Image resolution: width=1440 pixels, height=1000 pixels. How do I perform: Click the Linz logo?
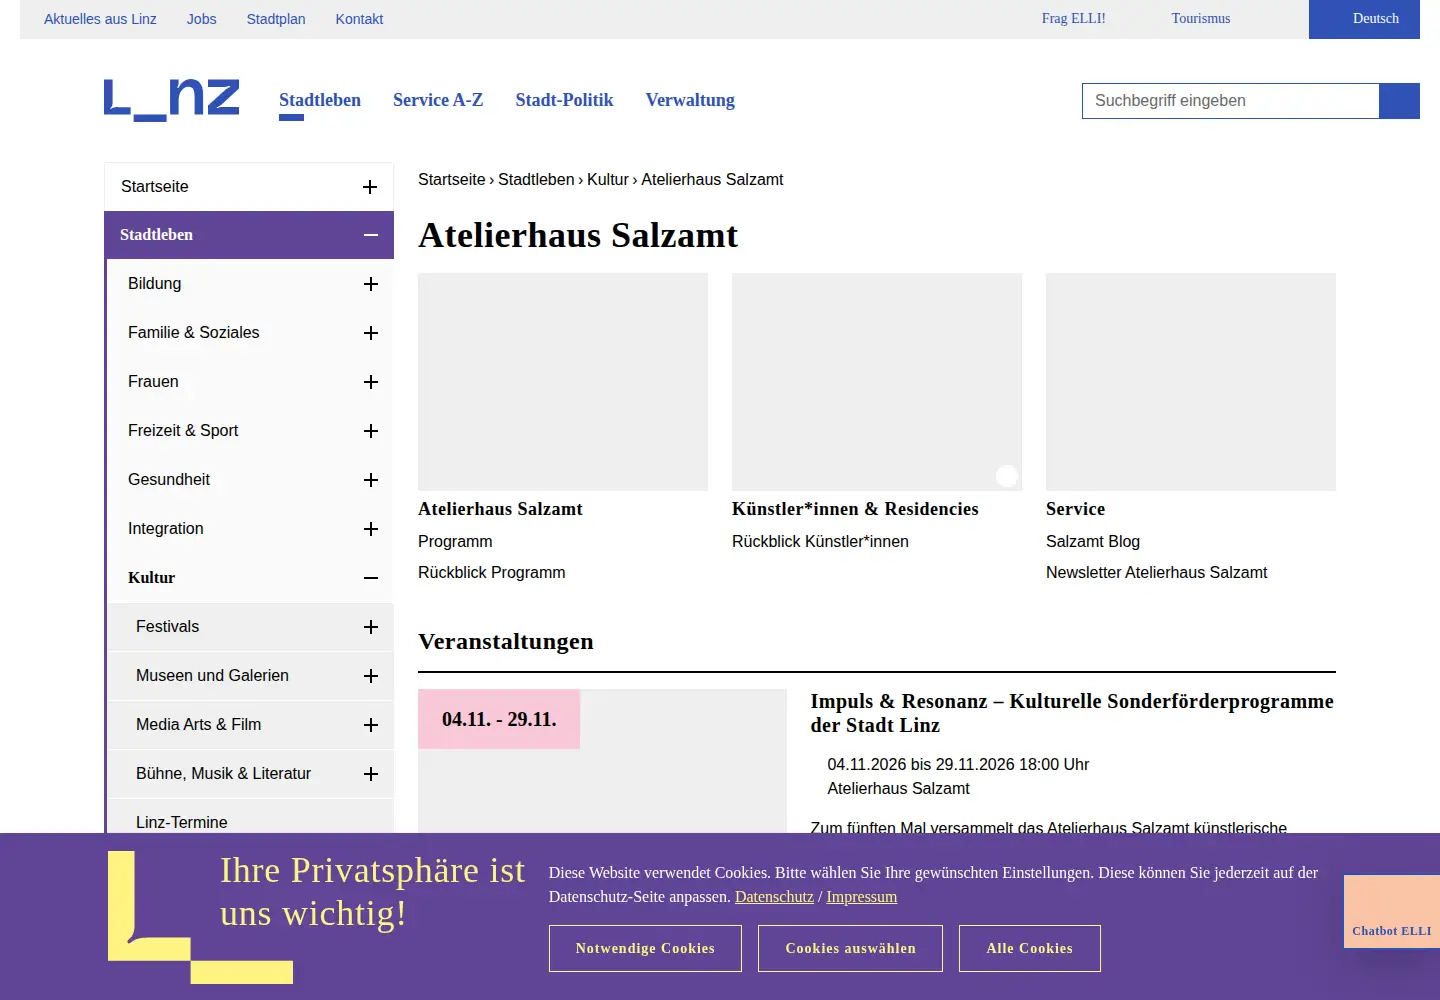pyautogui.click(x=172, y=100)
